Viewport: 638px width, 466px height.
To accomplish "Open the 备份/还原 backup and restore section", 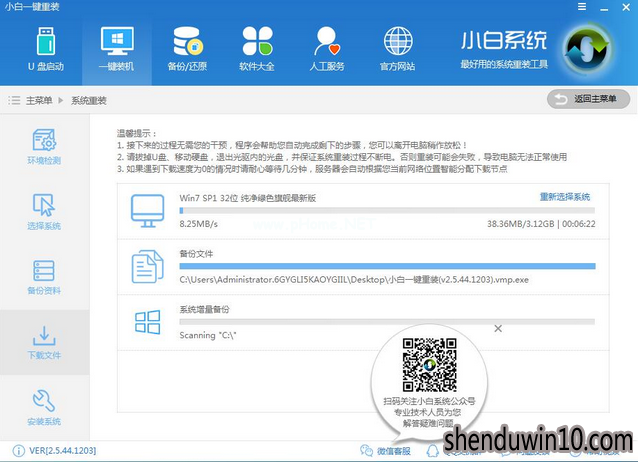I will point(187,49).
